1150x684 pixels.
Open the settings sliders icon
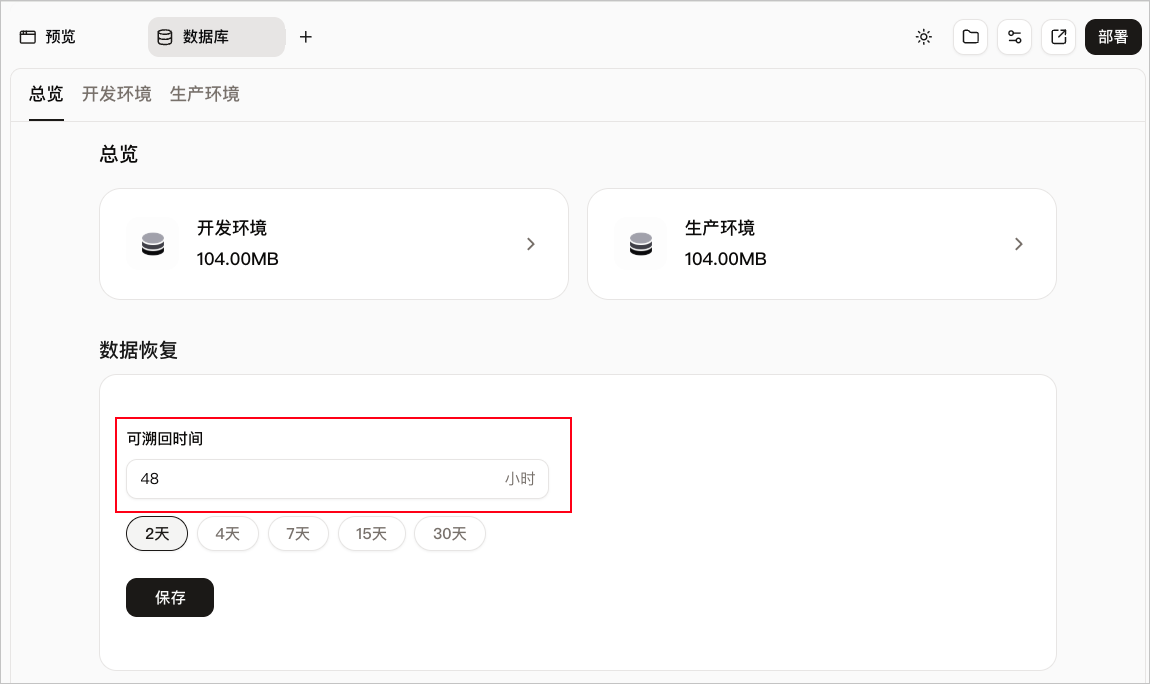click(1014, 37)
